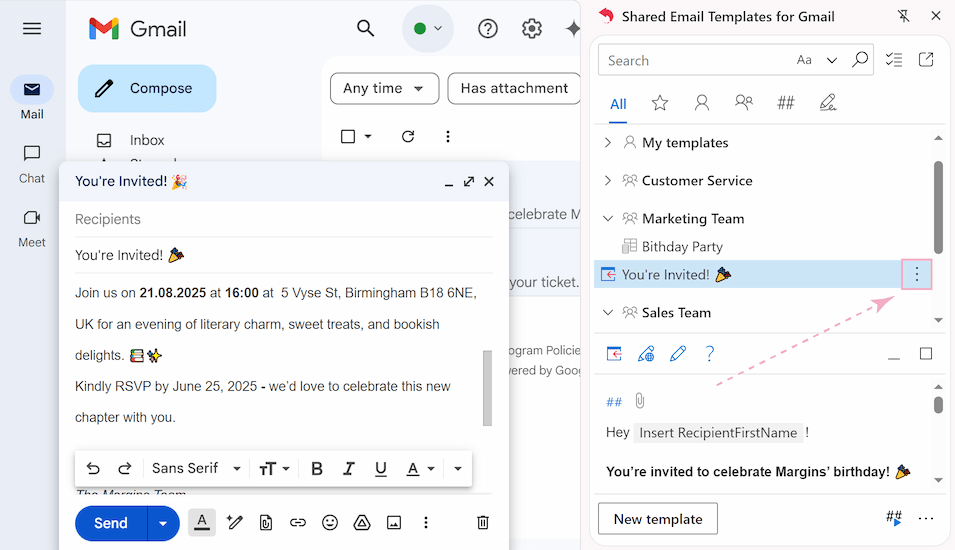Click the Gmail search magnifier icon

pyautogui.click(x=365, y=28)
